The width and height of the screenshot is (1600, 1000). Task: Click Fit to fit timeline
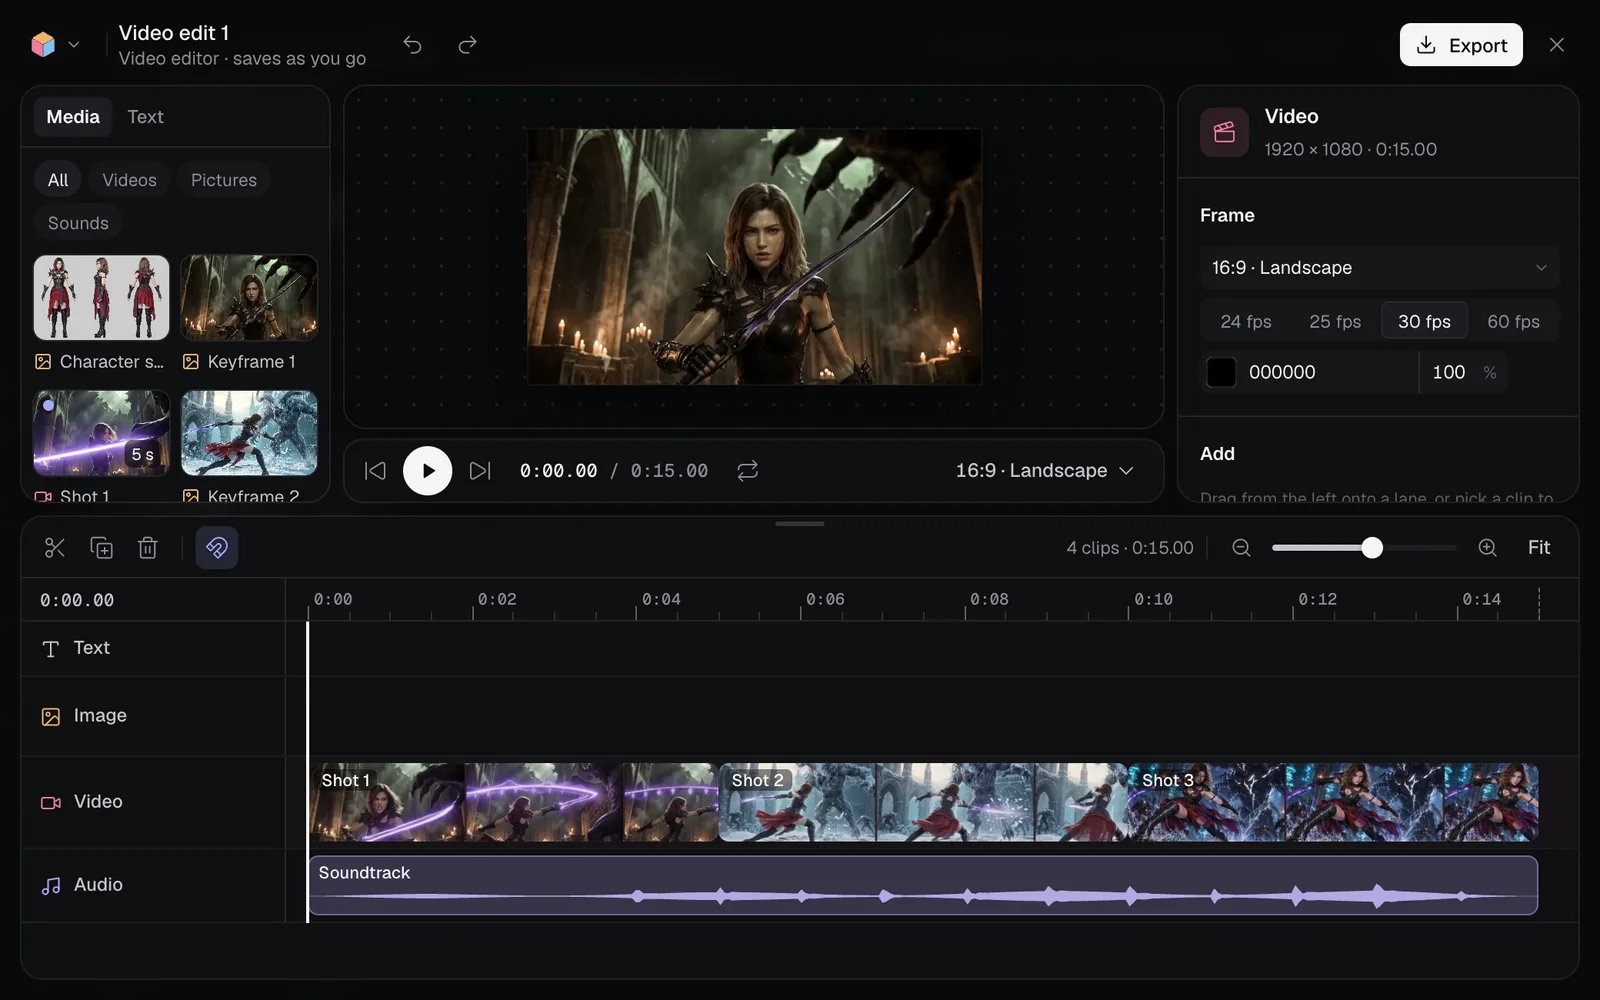click(1539, 548)
